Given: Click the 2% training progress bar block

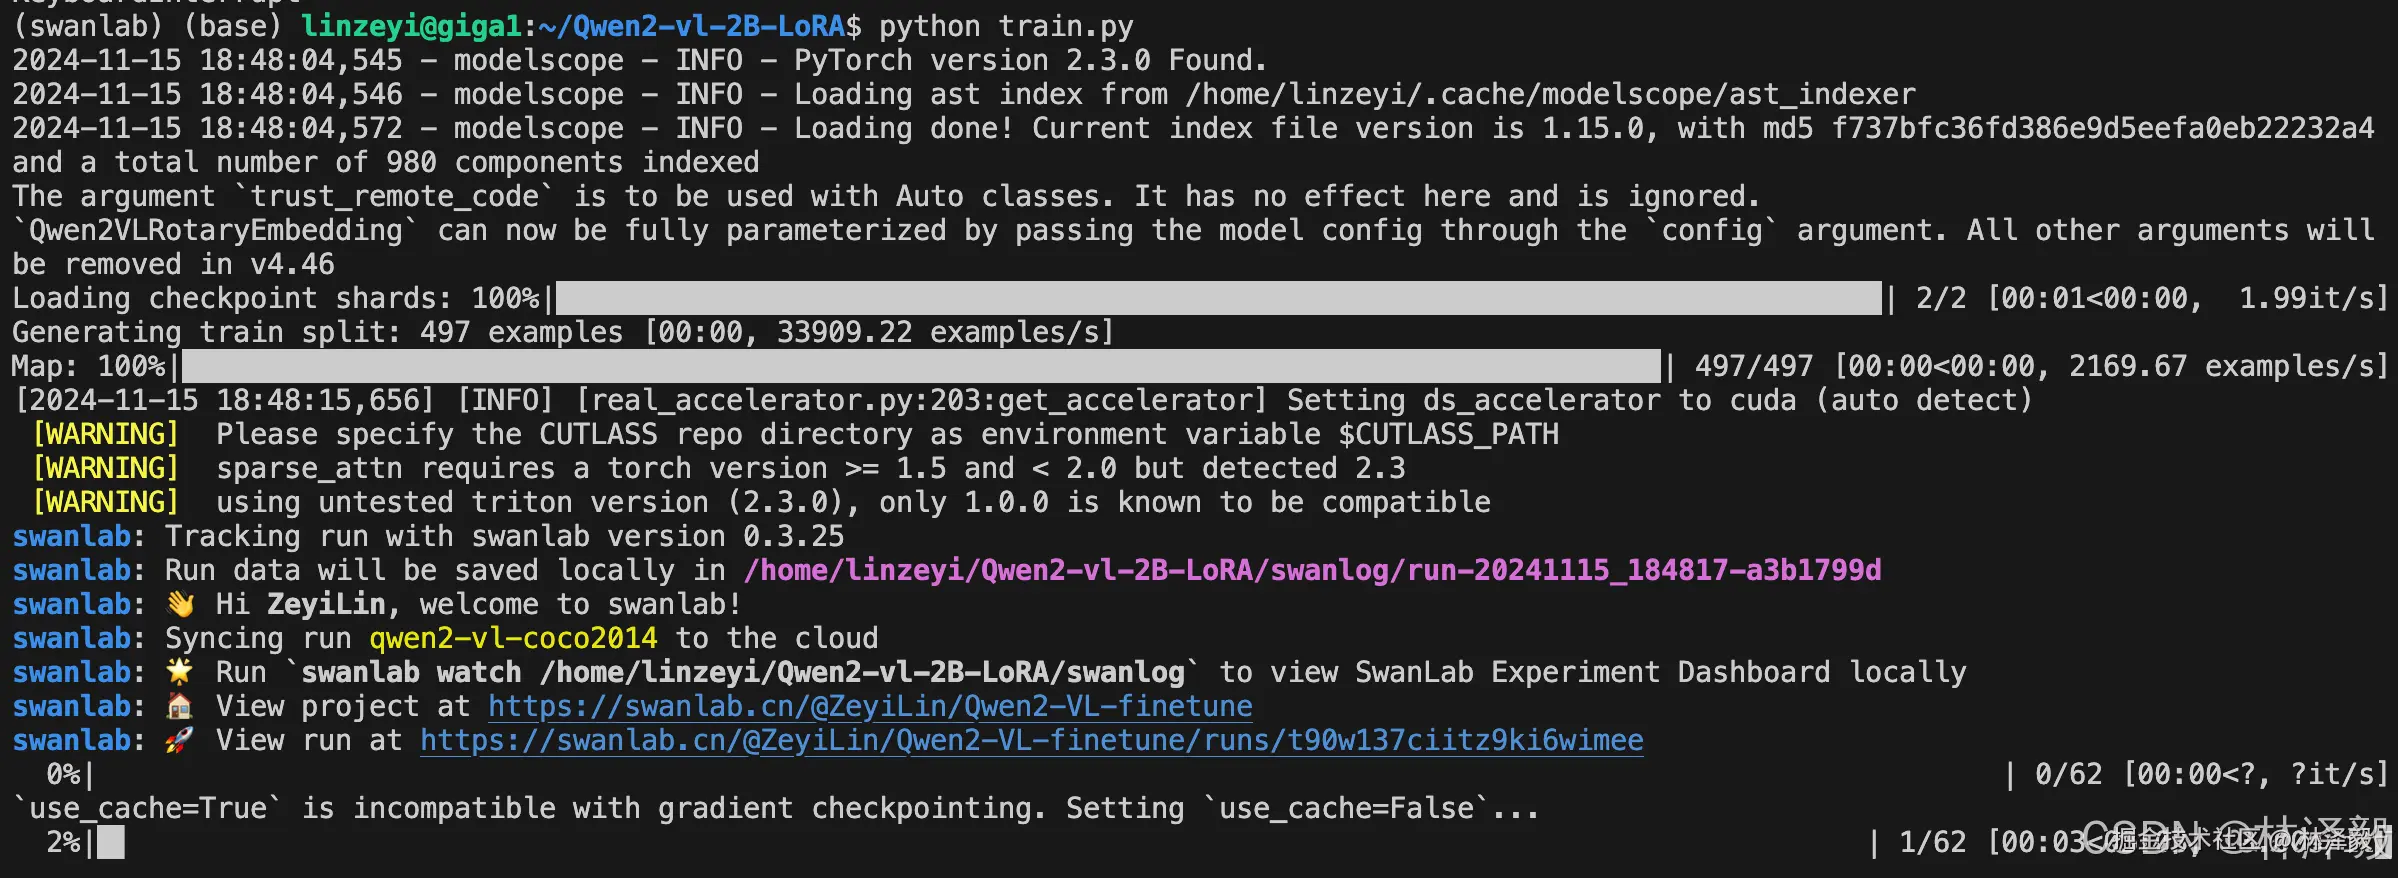Looking at the screenshot, I should pos(111,842).
